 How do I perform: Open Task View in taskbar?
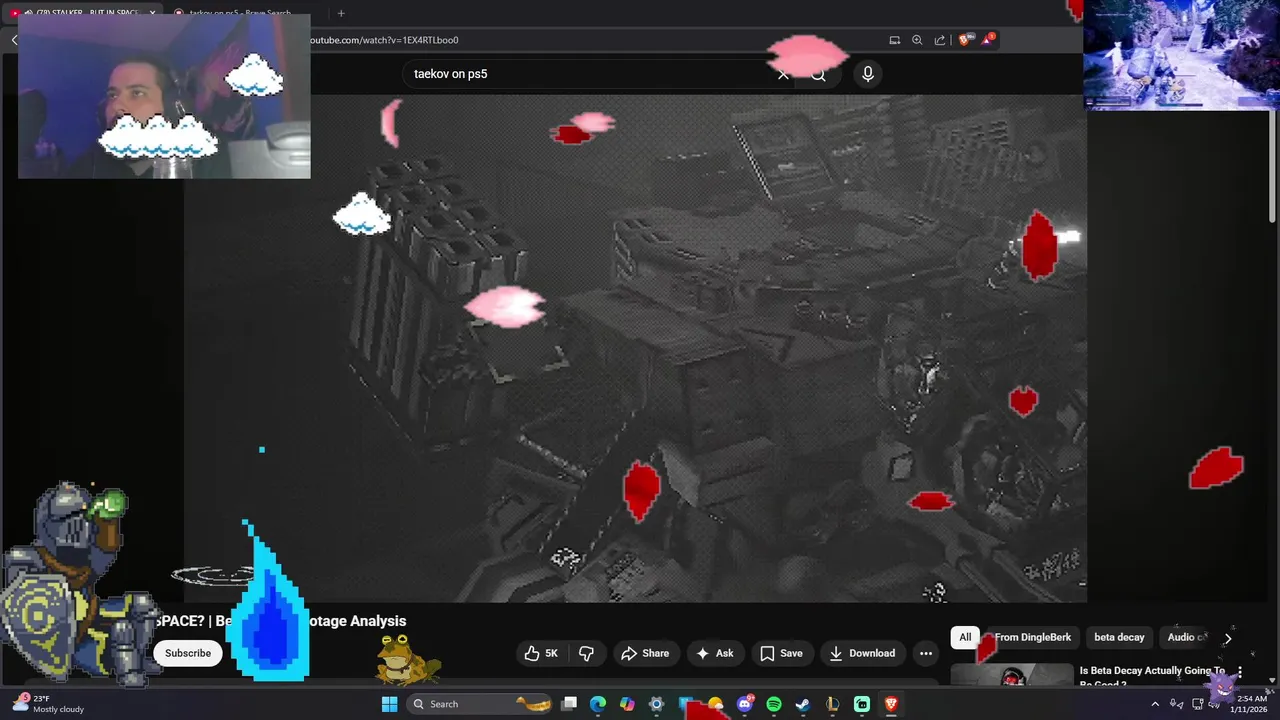(569, 704)
